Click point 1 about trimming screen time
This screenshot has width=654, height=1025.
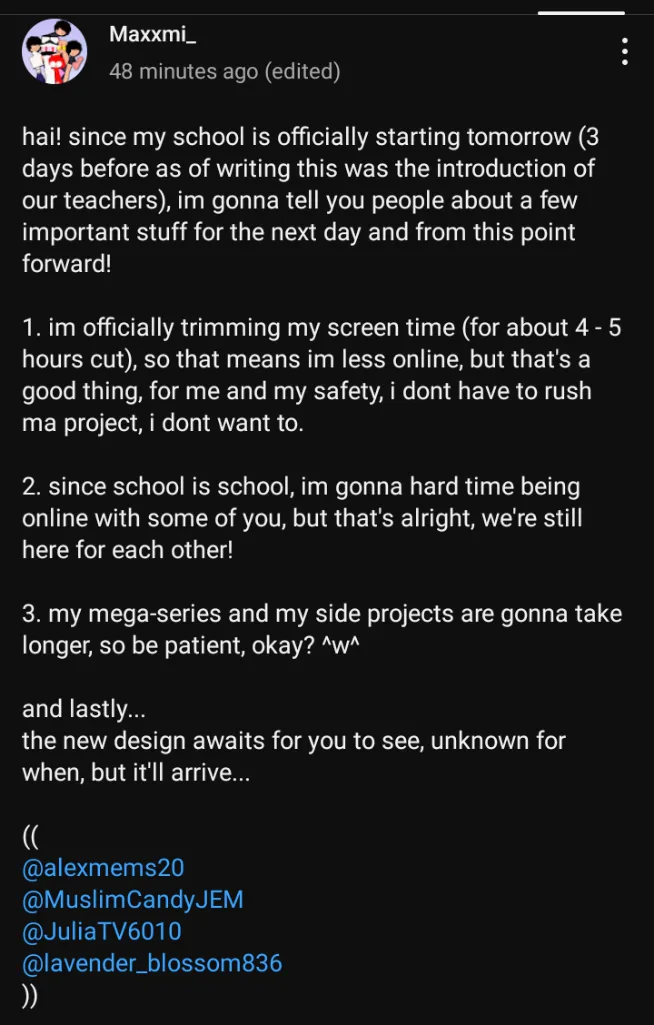[321, 375]
